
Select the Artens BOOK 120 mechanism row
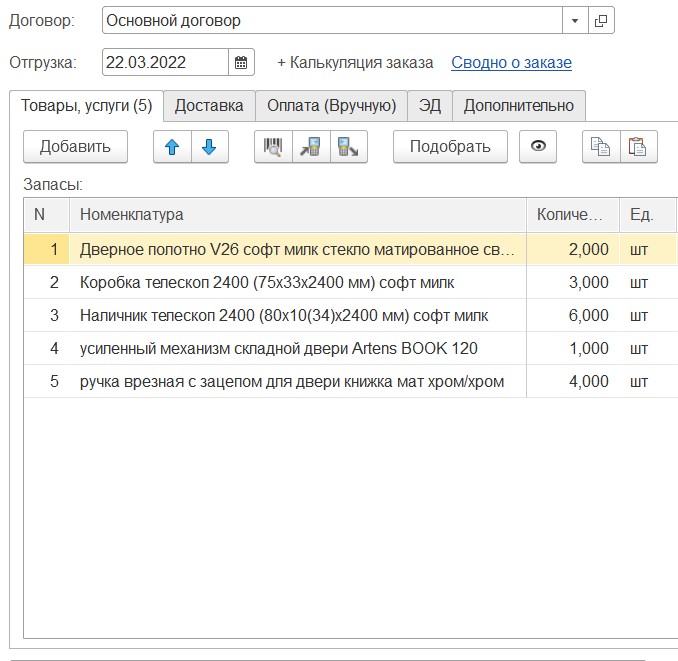278,348
